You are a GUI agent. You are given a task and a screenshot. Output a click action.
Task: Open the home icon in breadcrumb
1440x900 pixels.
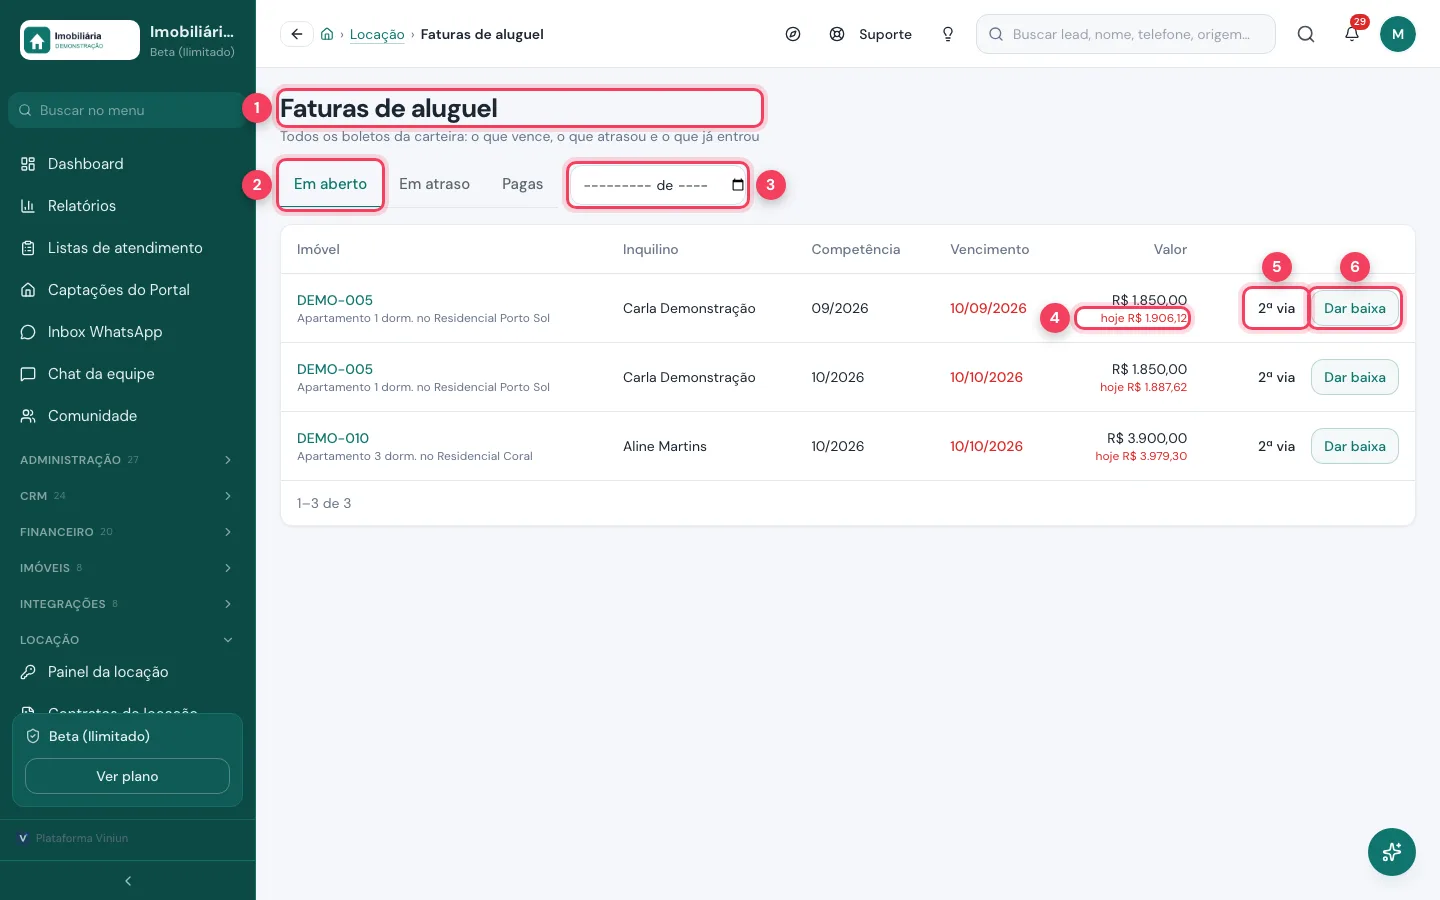coord(327,34)
